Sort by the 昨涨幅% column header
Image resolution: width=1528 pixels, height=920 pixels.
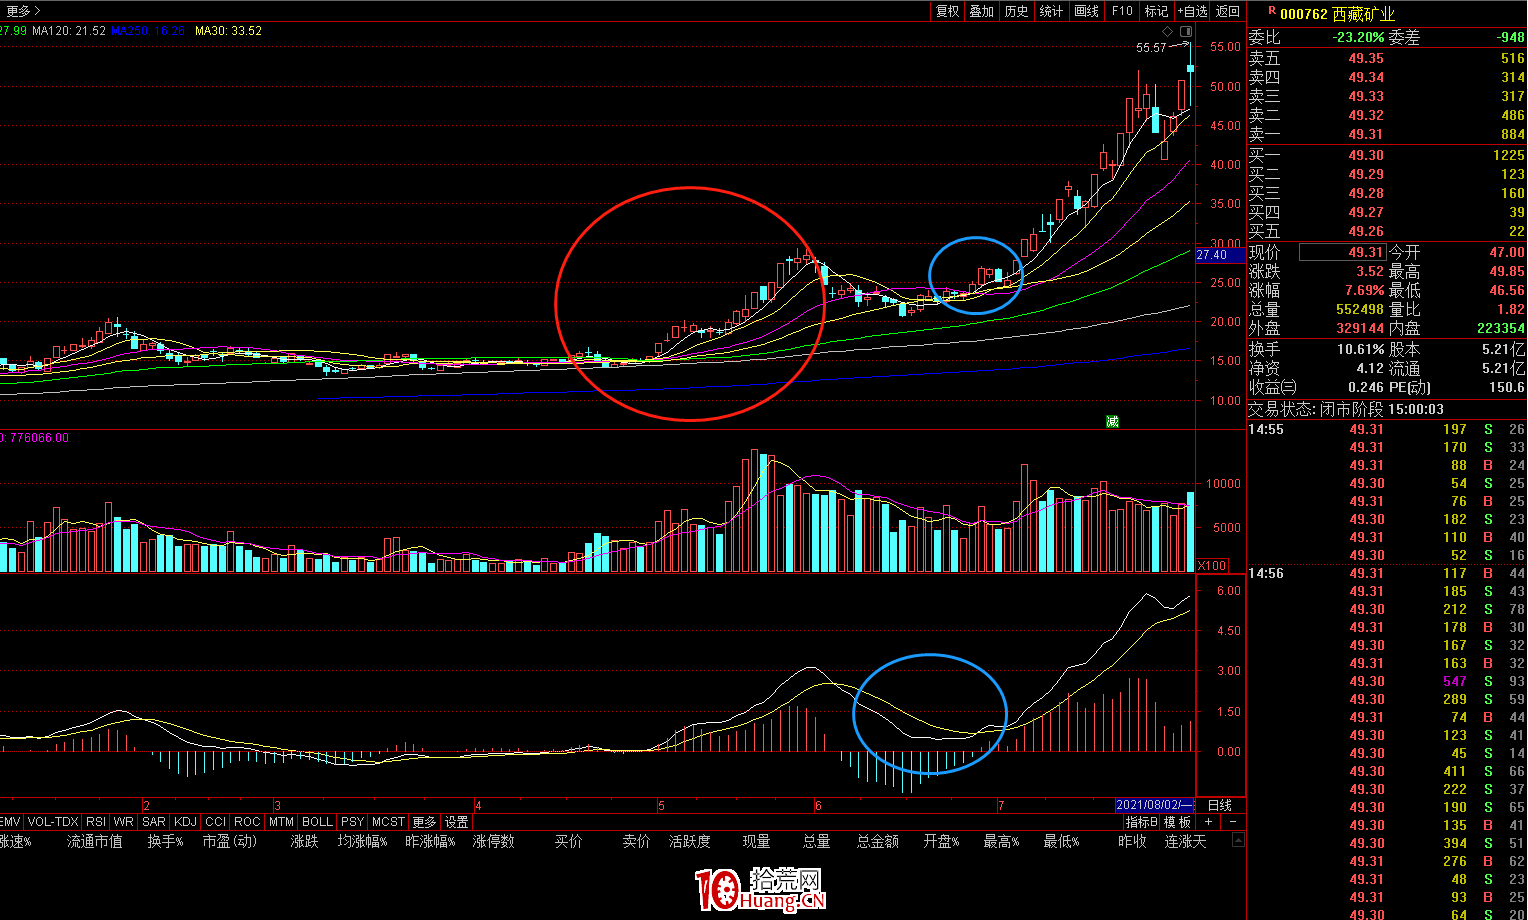pos(431,841)
